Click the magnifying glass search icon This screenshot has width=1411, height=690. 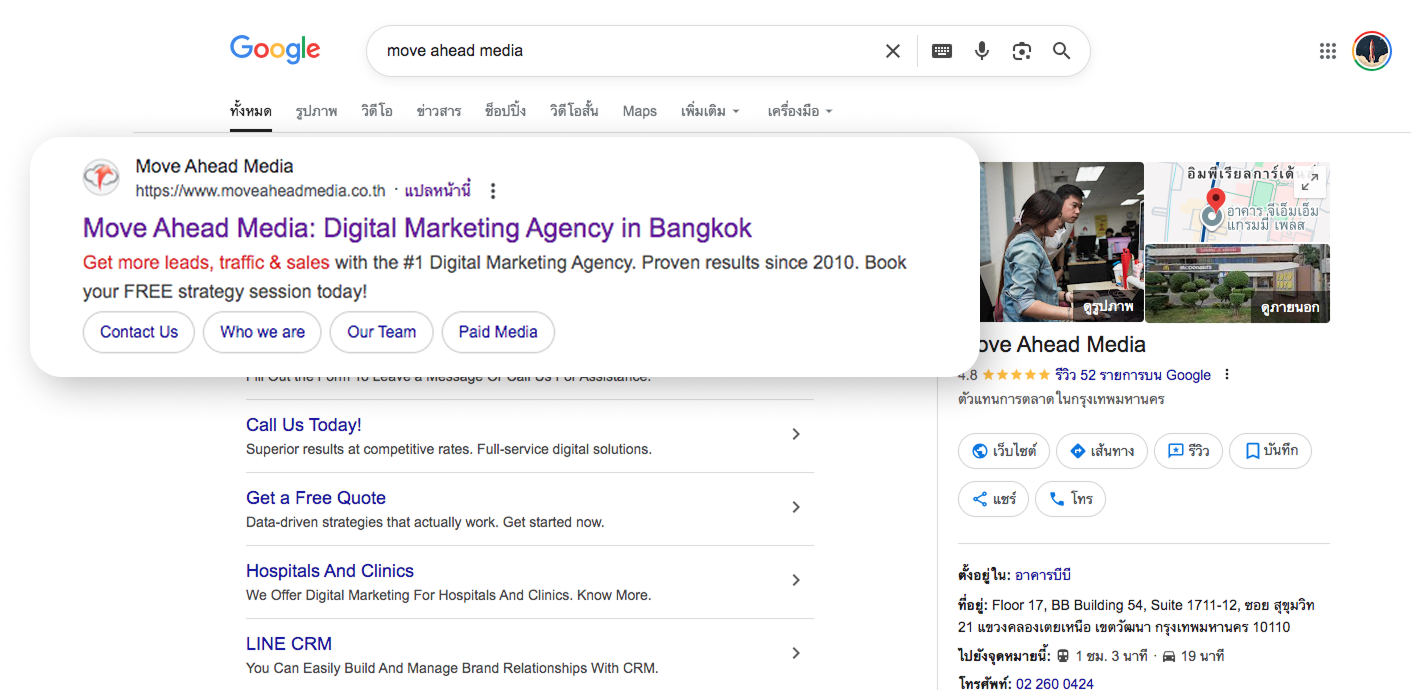(x=1061, y=51)
